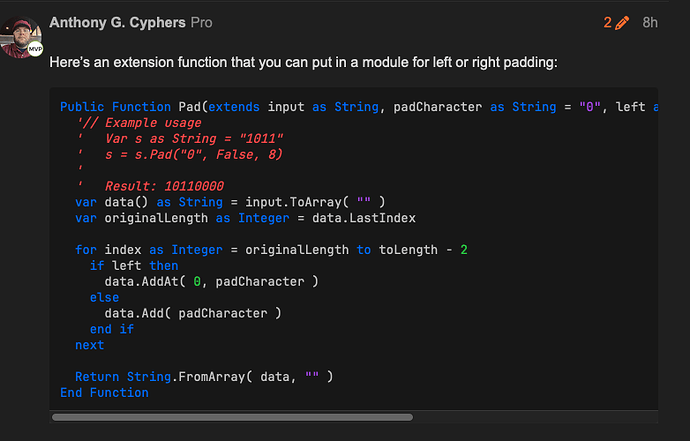This screenshot has height=441, width=690.
Task: Click the MVP badge on the avatar
Action: [35, 48]
